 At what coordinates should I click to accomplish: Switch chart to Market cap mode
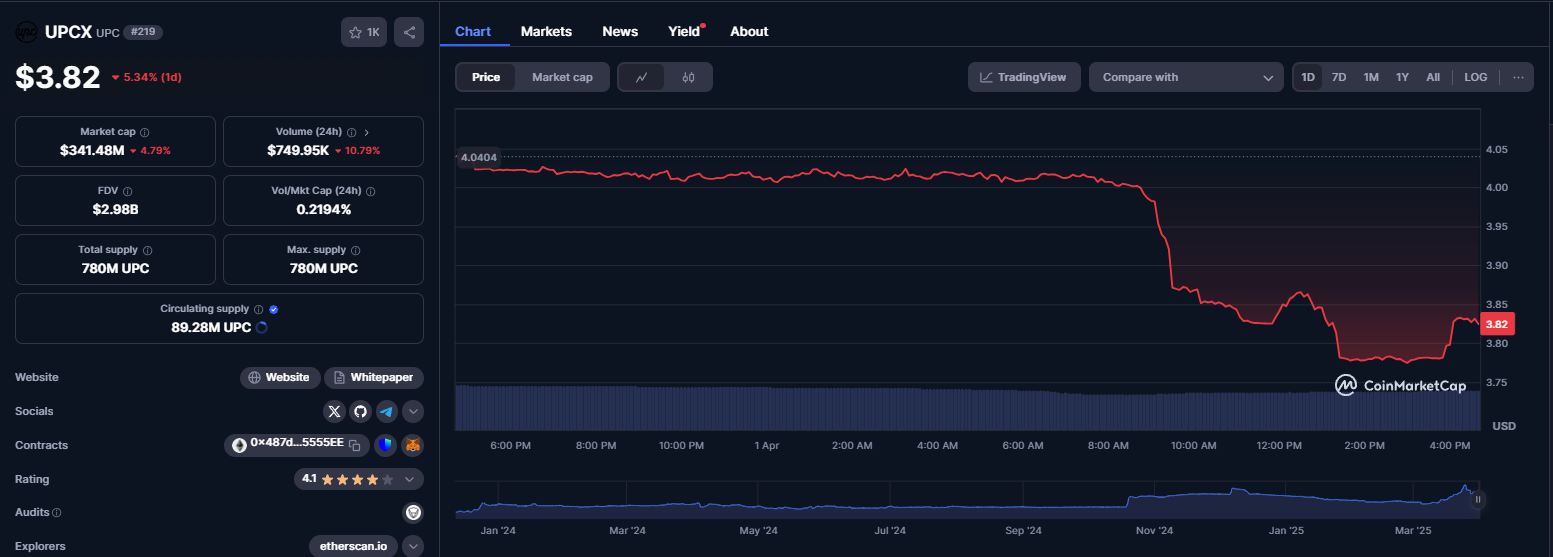tap(562, 77)
